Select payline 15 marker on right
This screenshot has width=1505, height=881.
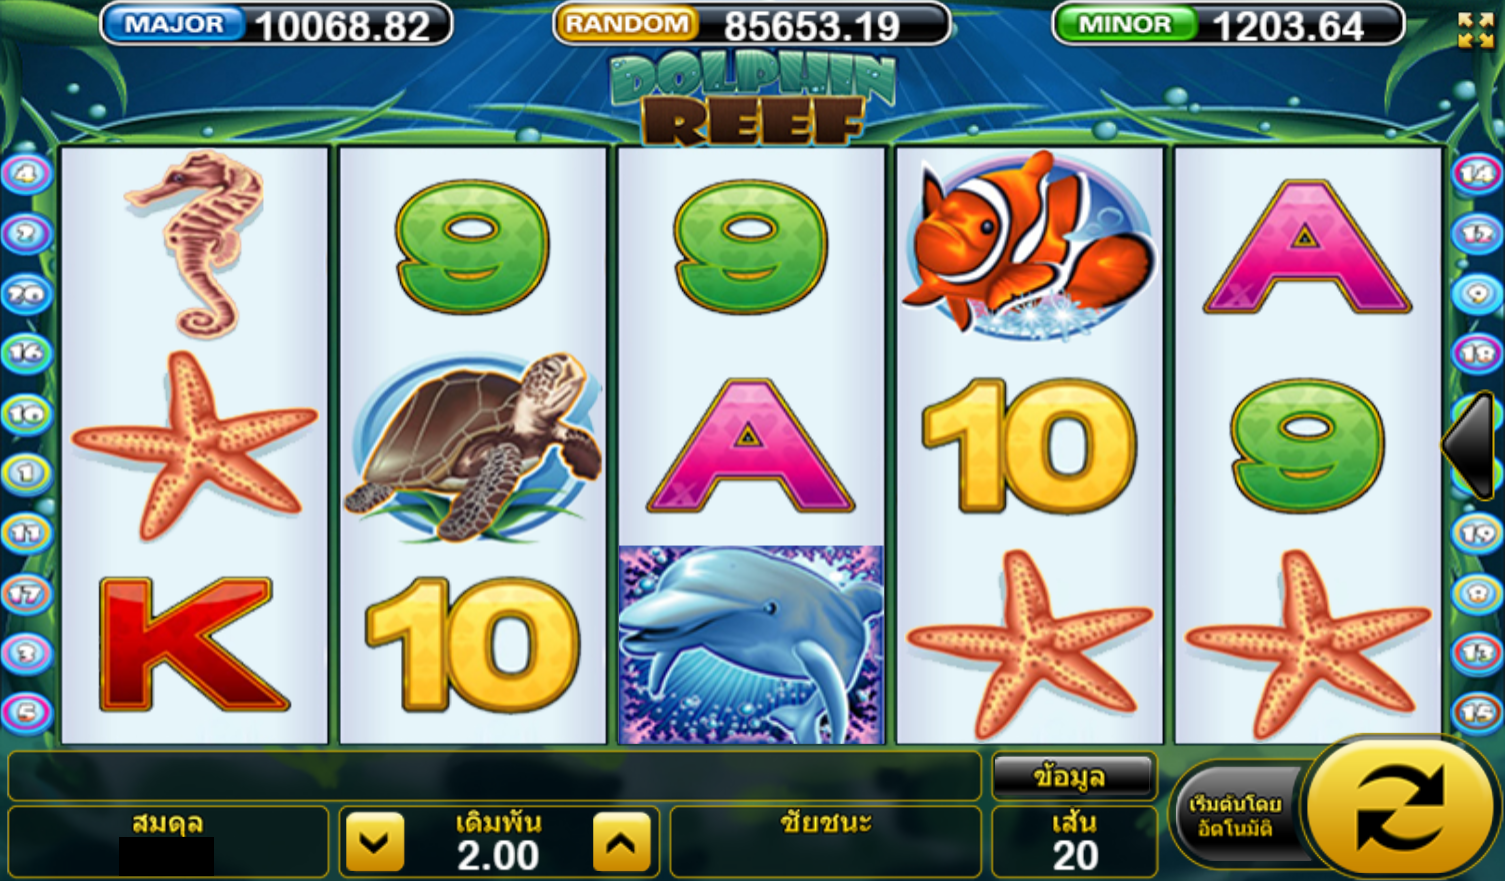(x=1477, y=713)
